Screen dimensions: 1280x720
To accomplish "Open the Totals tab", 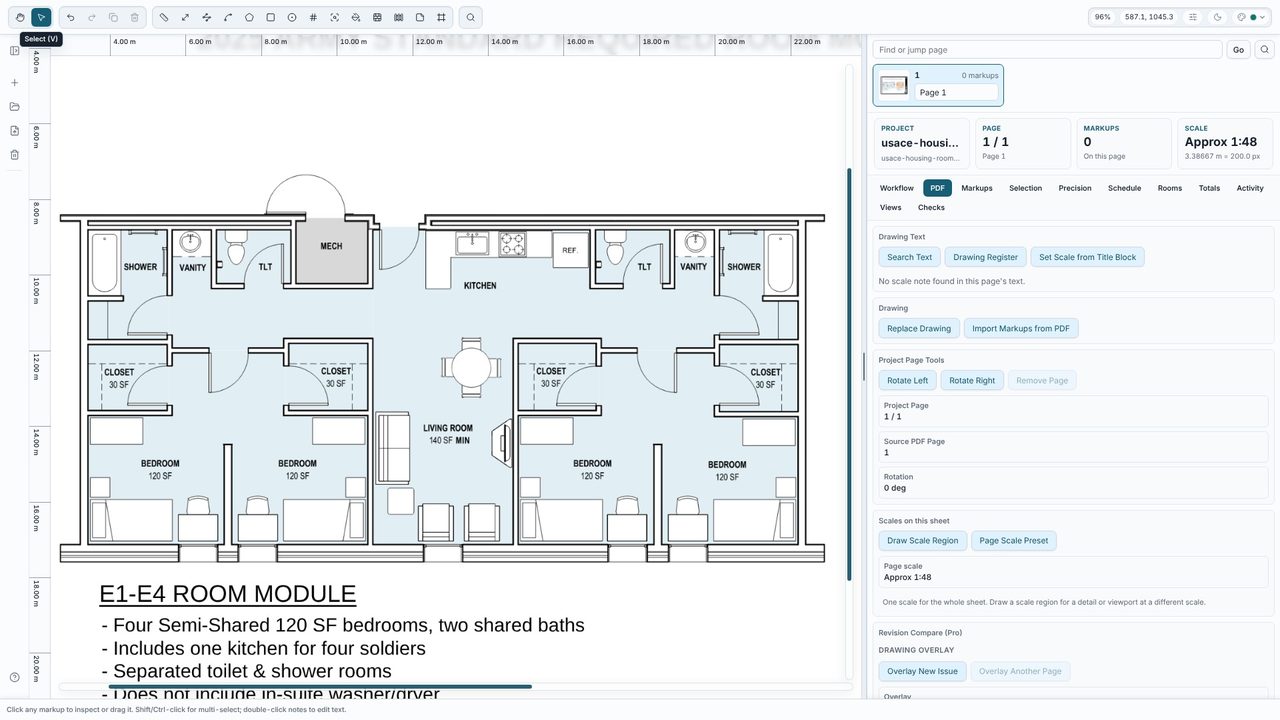I will [x=1209, y=188].
